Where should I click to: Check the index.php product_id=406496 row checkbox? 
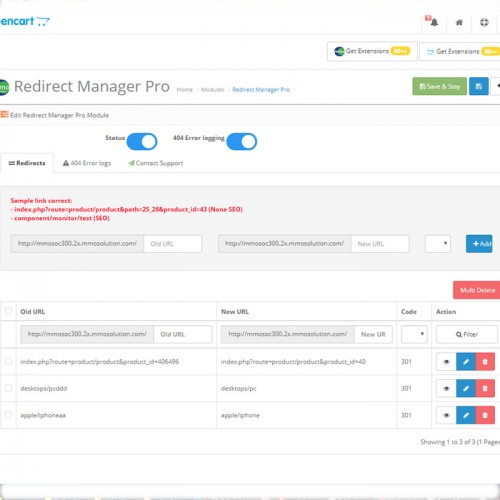8,361
